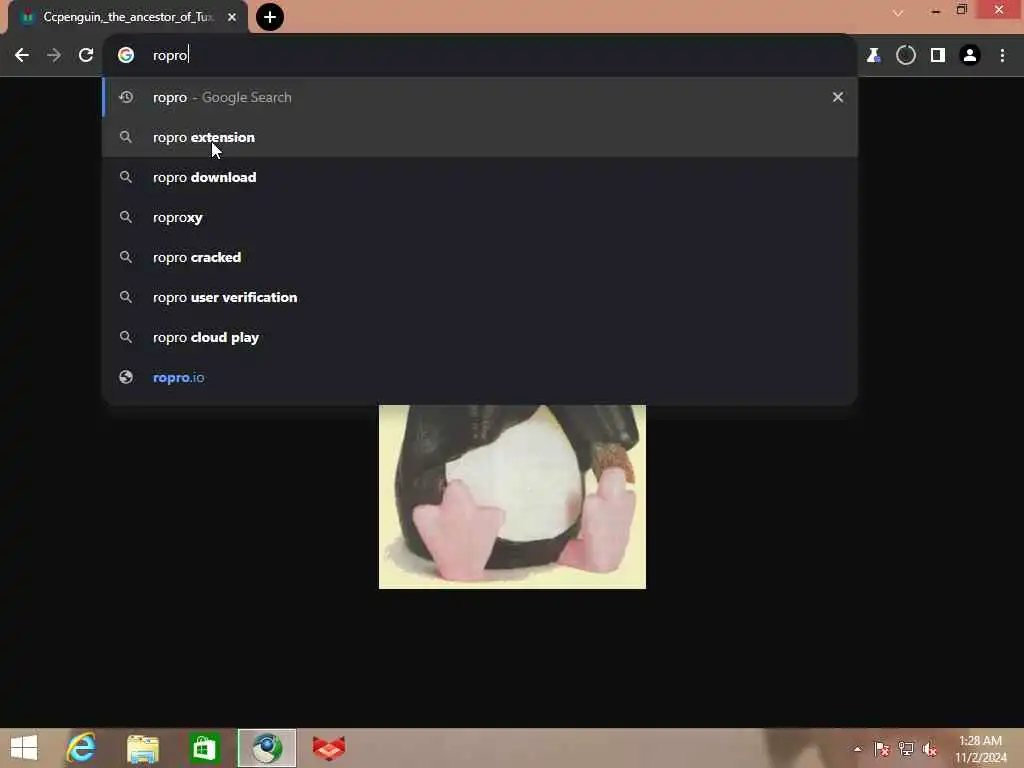This screenshot has height=768, width=1024.
Task: Launch Internet Explorer from taskbar
Action: click(81, 748)
